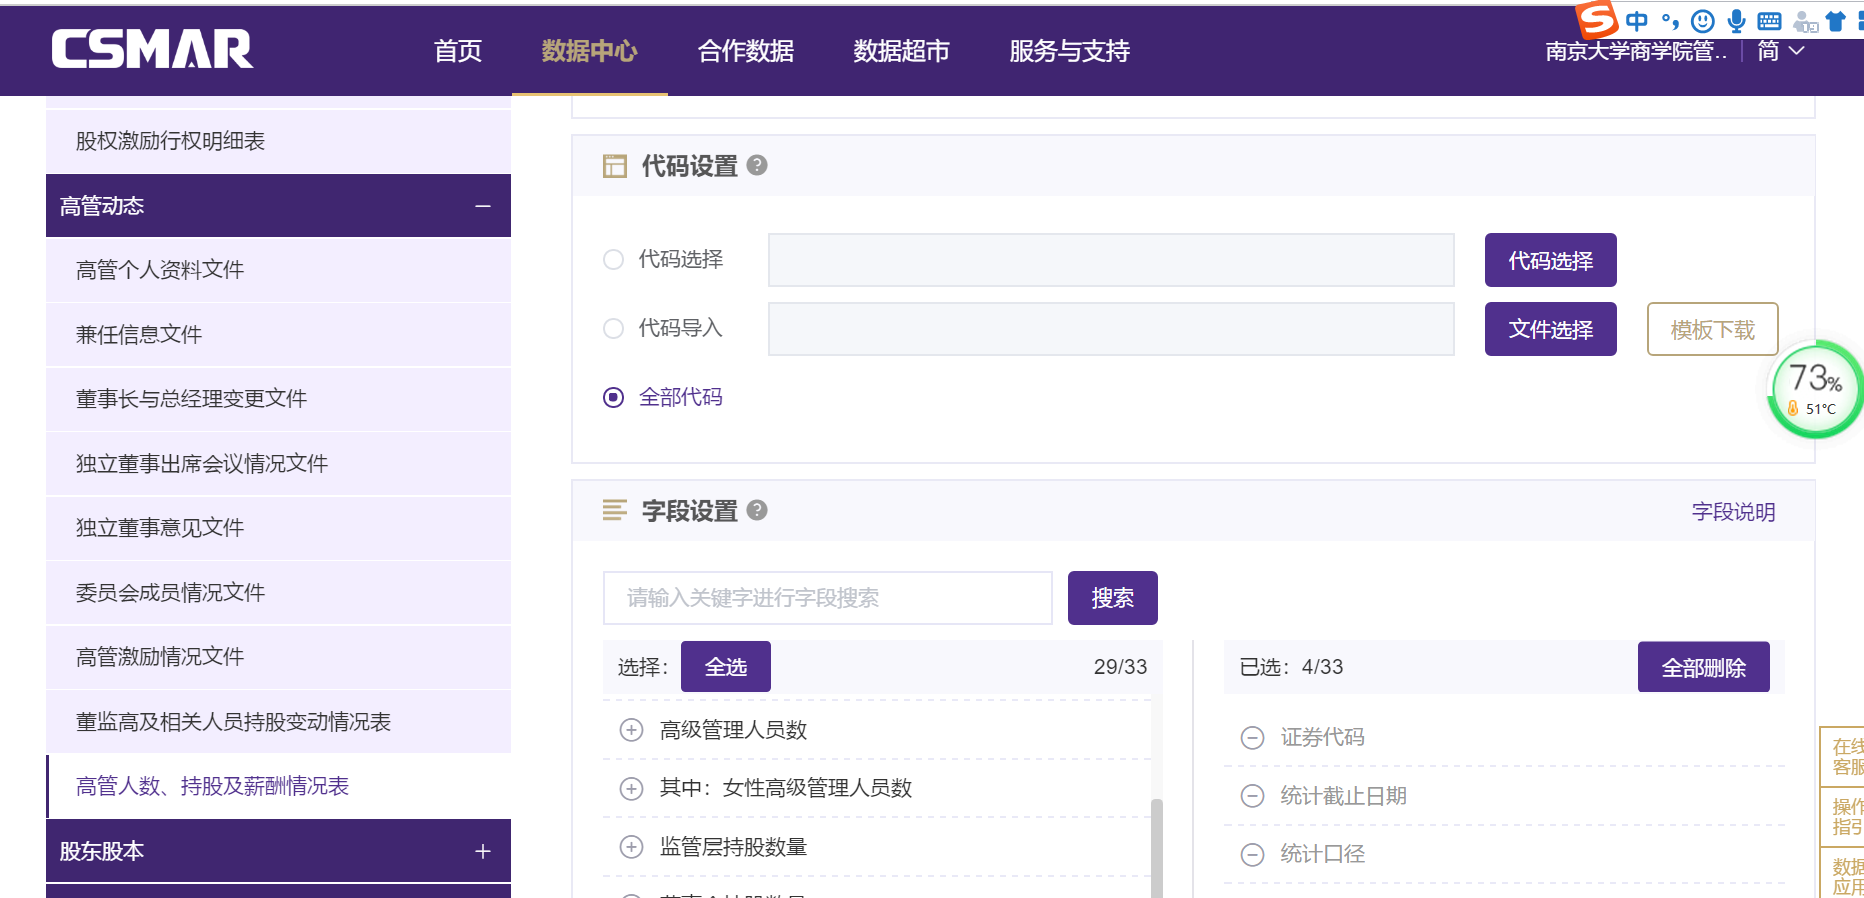Click the field list vertical scrollbar

point(1157,847)
